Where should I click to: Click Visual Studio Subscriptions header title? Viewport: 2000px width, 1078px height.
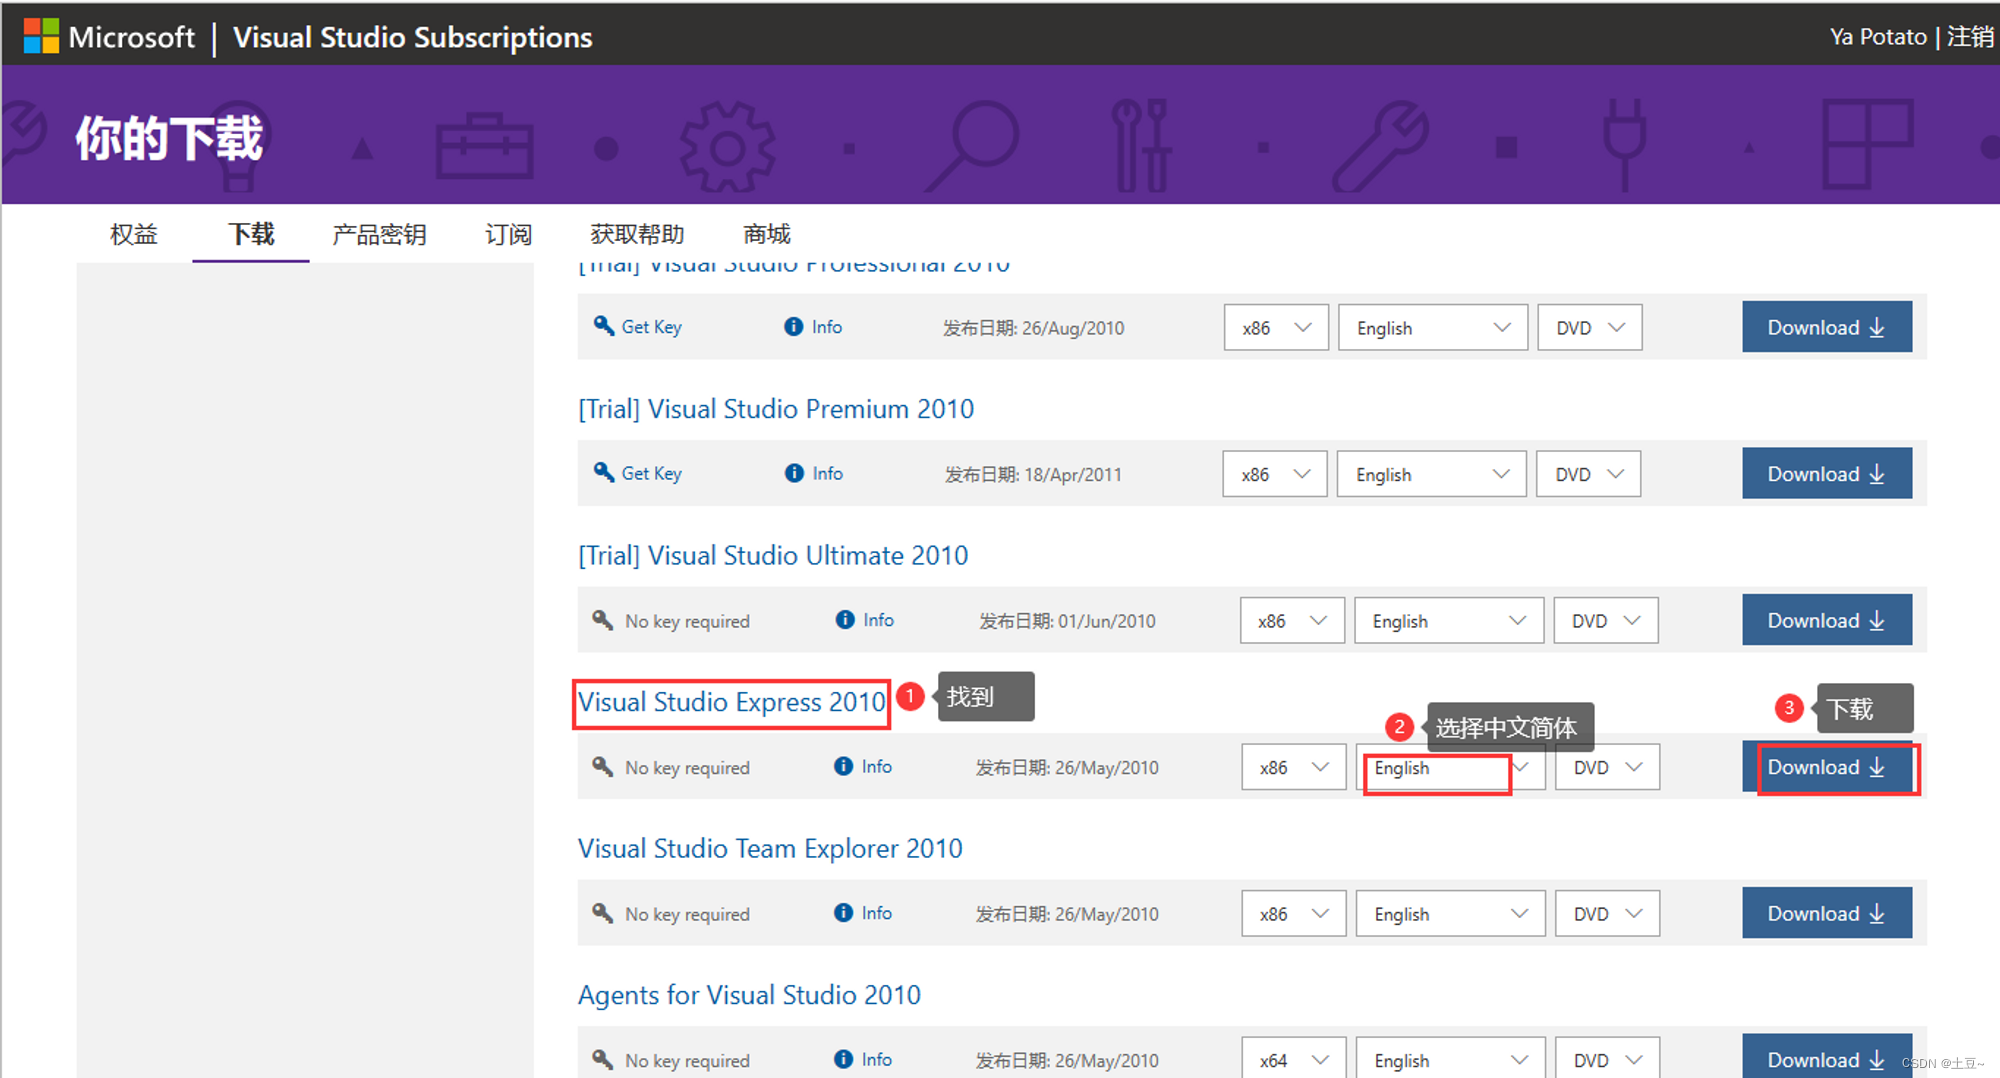pyautogui.click(x=412, y=37)
